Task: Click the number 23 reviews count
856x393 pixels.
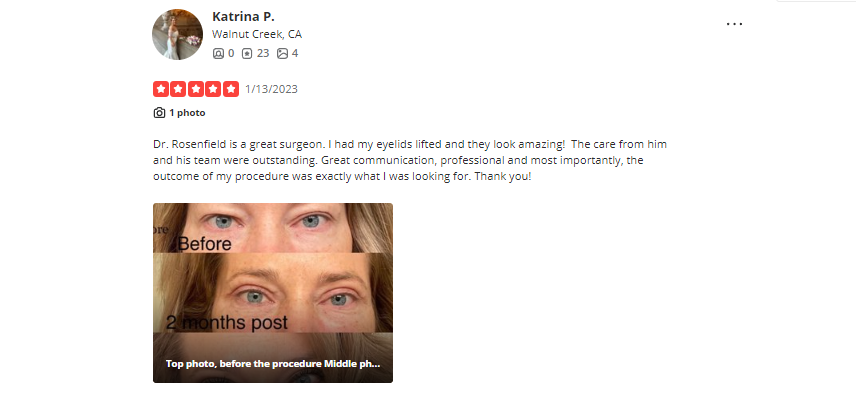Action: 263,53
